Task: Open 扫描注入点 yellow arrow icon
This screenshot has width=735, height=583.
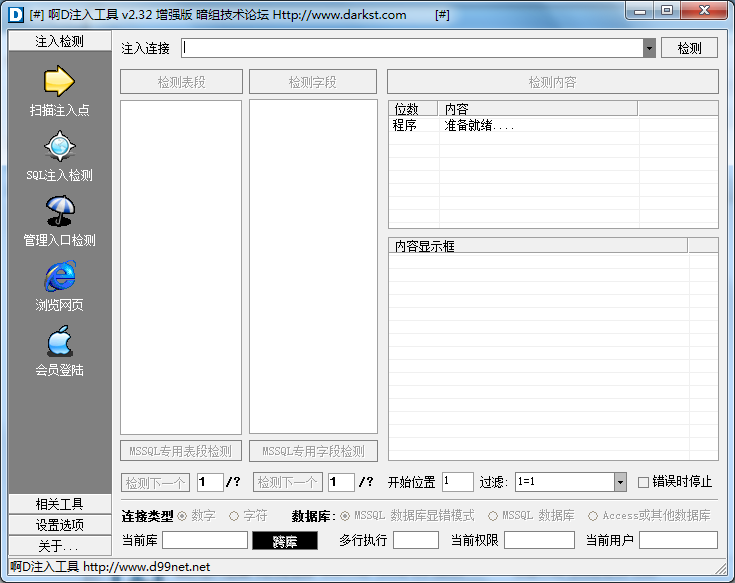Action: pos(59,81)
